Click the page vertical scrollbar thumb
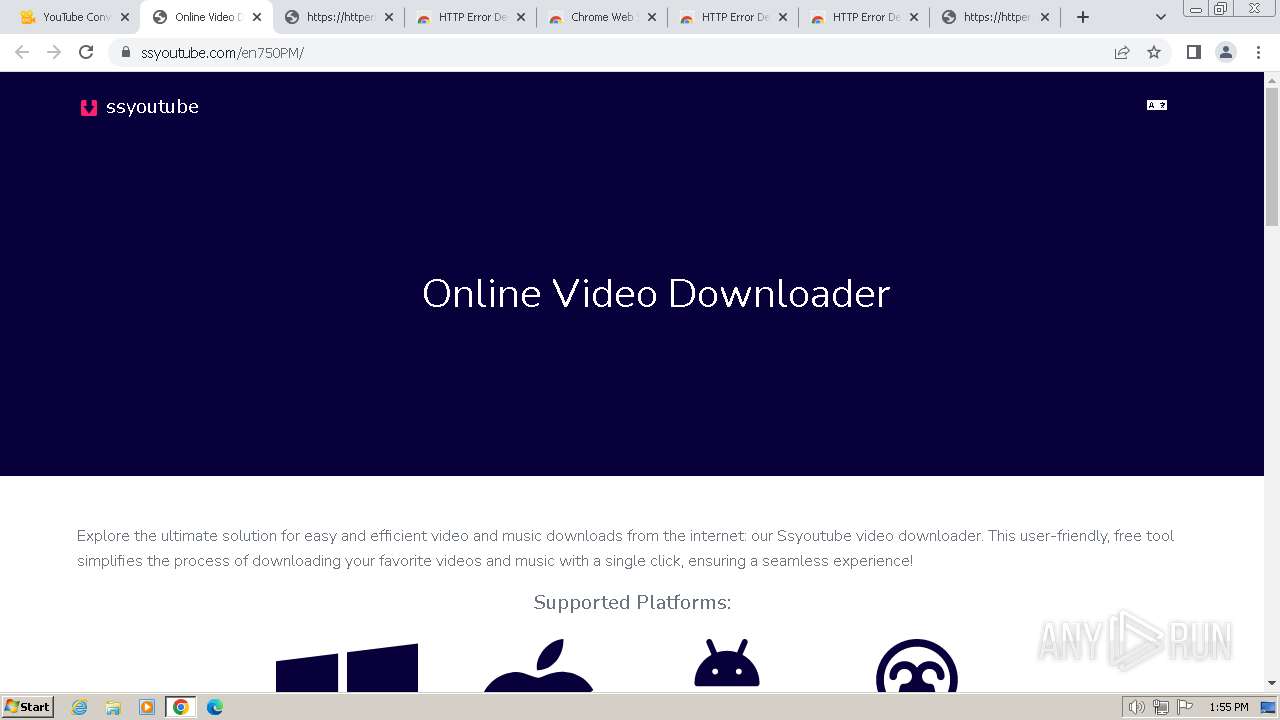 1272,157
